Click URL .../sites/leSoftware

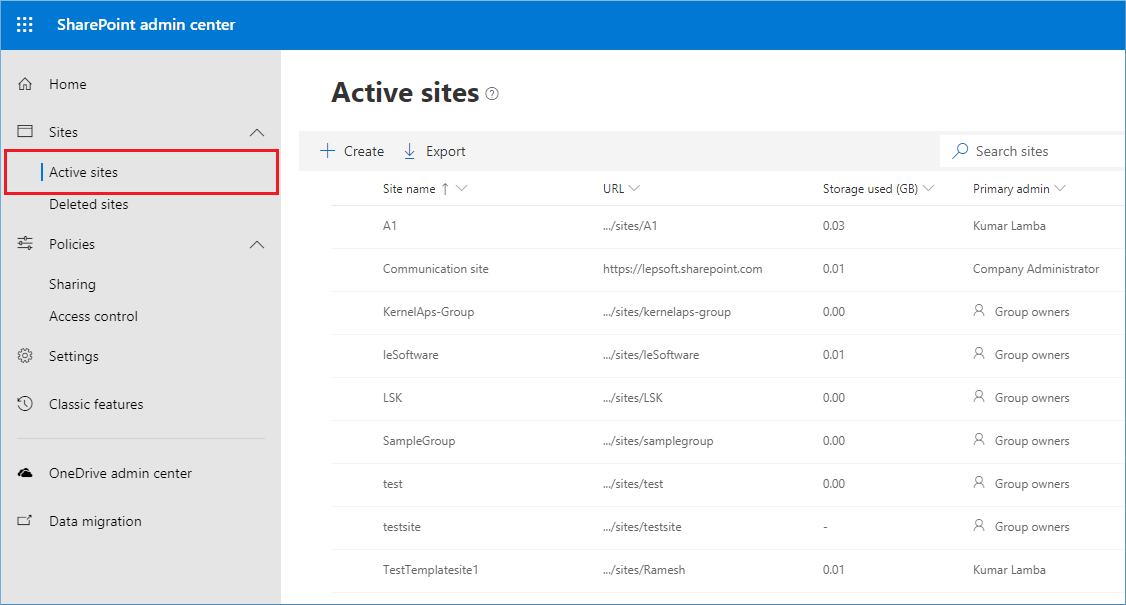(x=651, y=355)
